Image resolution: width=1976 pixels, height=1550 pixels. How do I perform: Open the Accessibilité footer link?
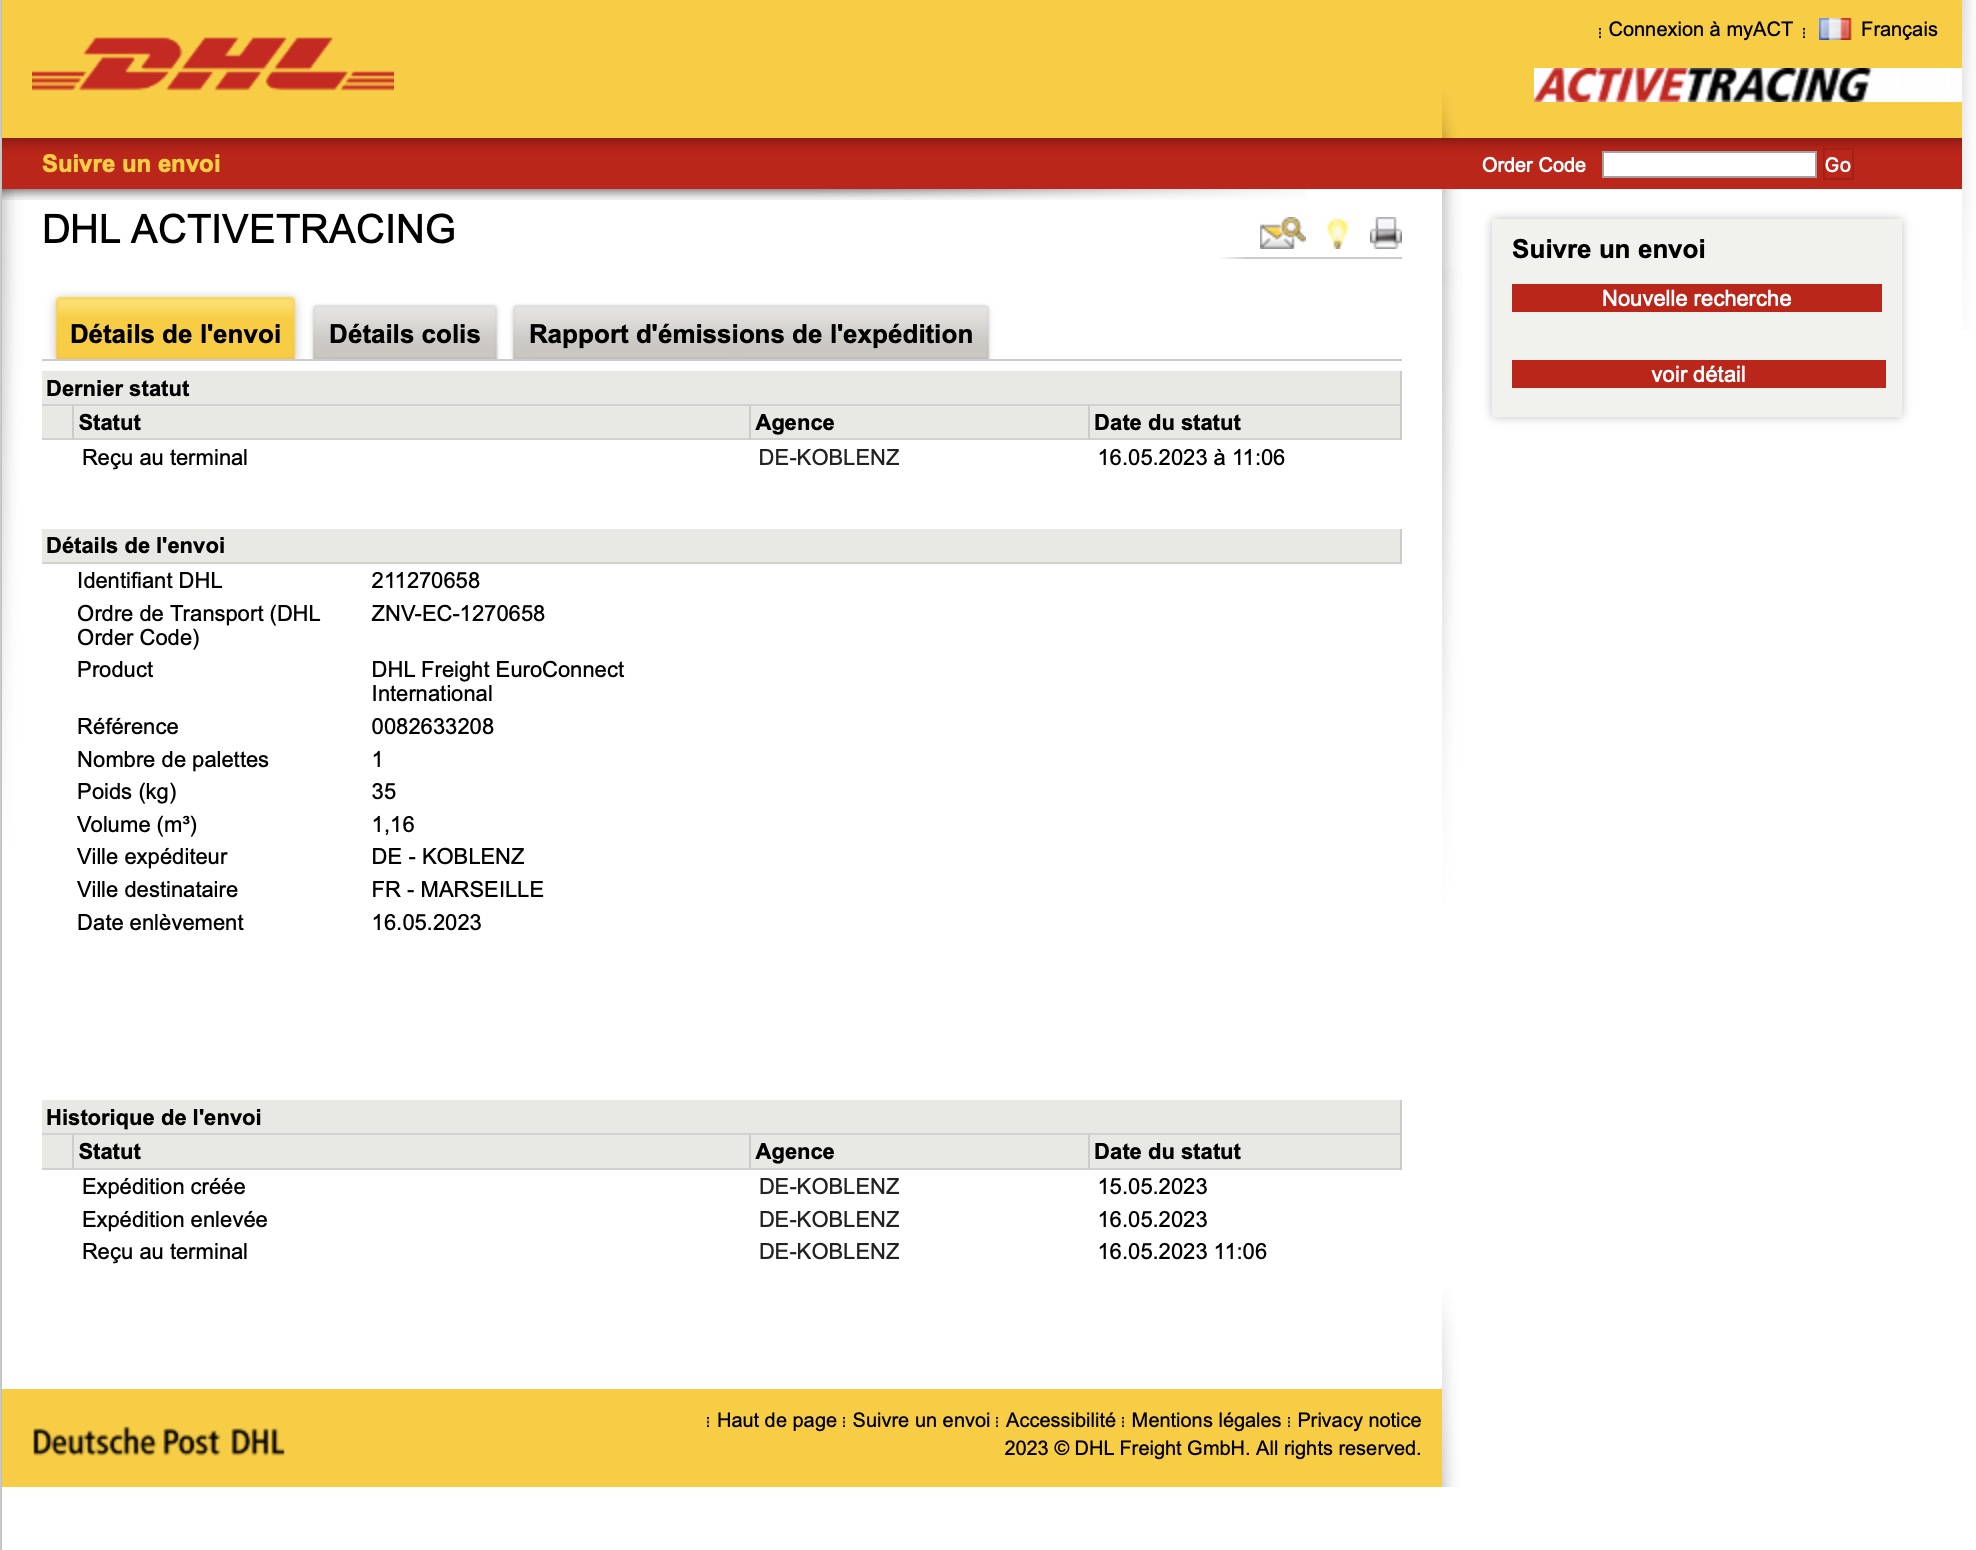1061,1420
